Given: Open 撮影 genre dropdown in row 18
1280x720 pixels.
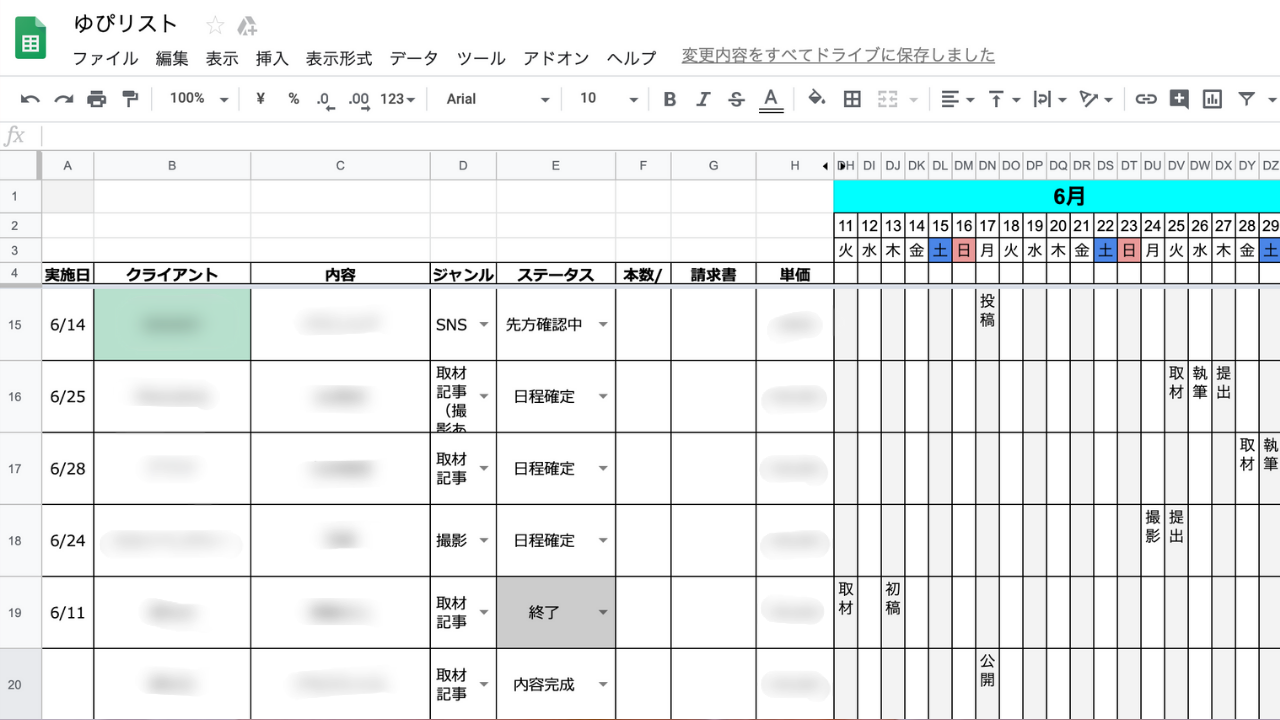Looking at the screenshot, I should pyautogui.click(x=484, y=541).
